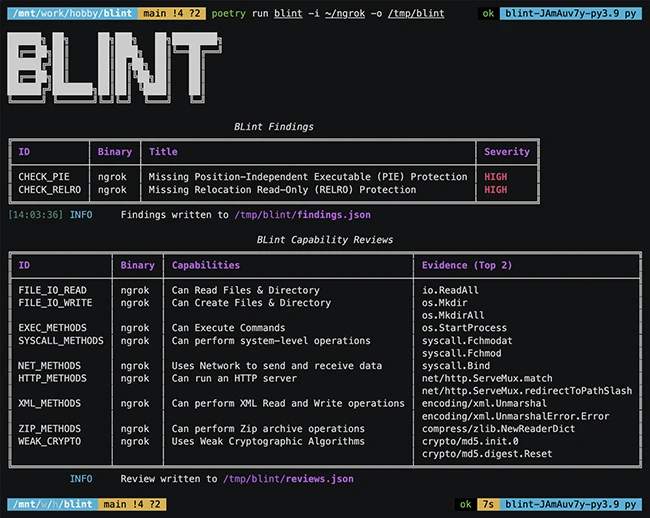Click the 'Evidence (Top 2)' column header
650x518 pixels.
point(467,265)
